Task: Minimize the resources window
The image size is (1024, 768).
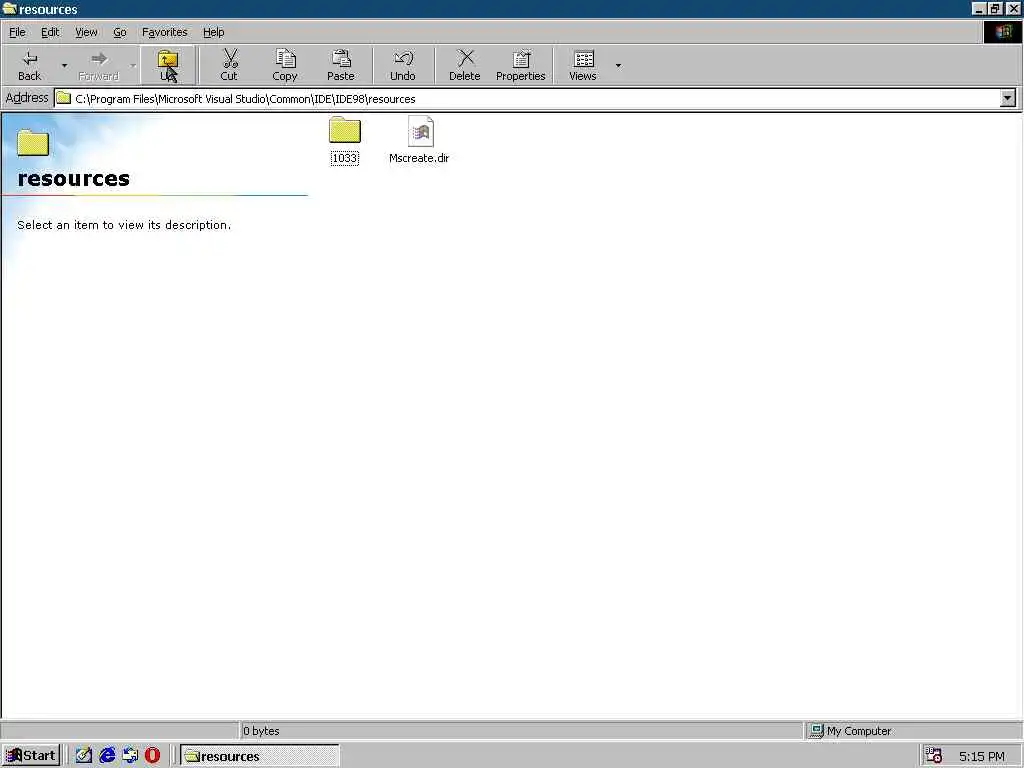Action: point(978,8)
